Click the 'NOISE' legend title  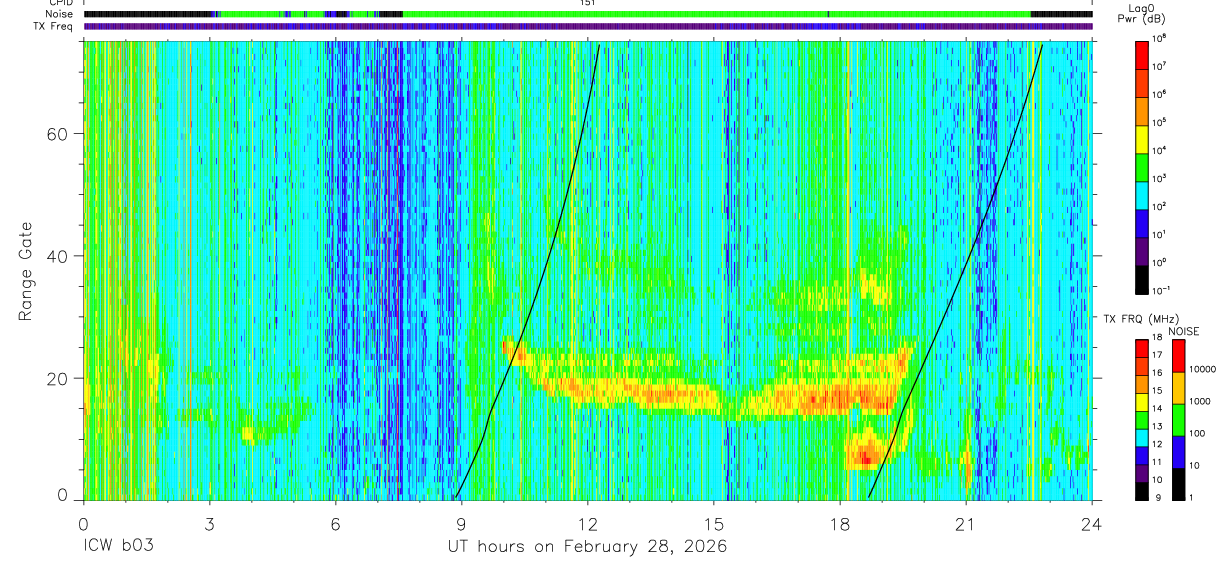click(1183, 330)
